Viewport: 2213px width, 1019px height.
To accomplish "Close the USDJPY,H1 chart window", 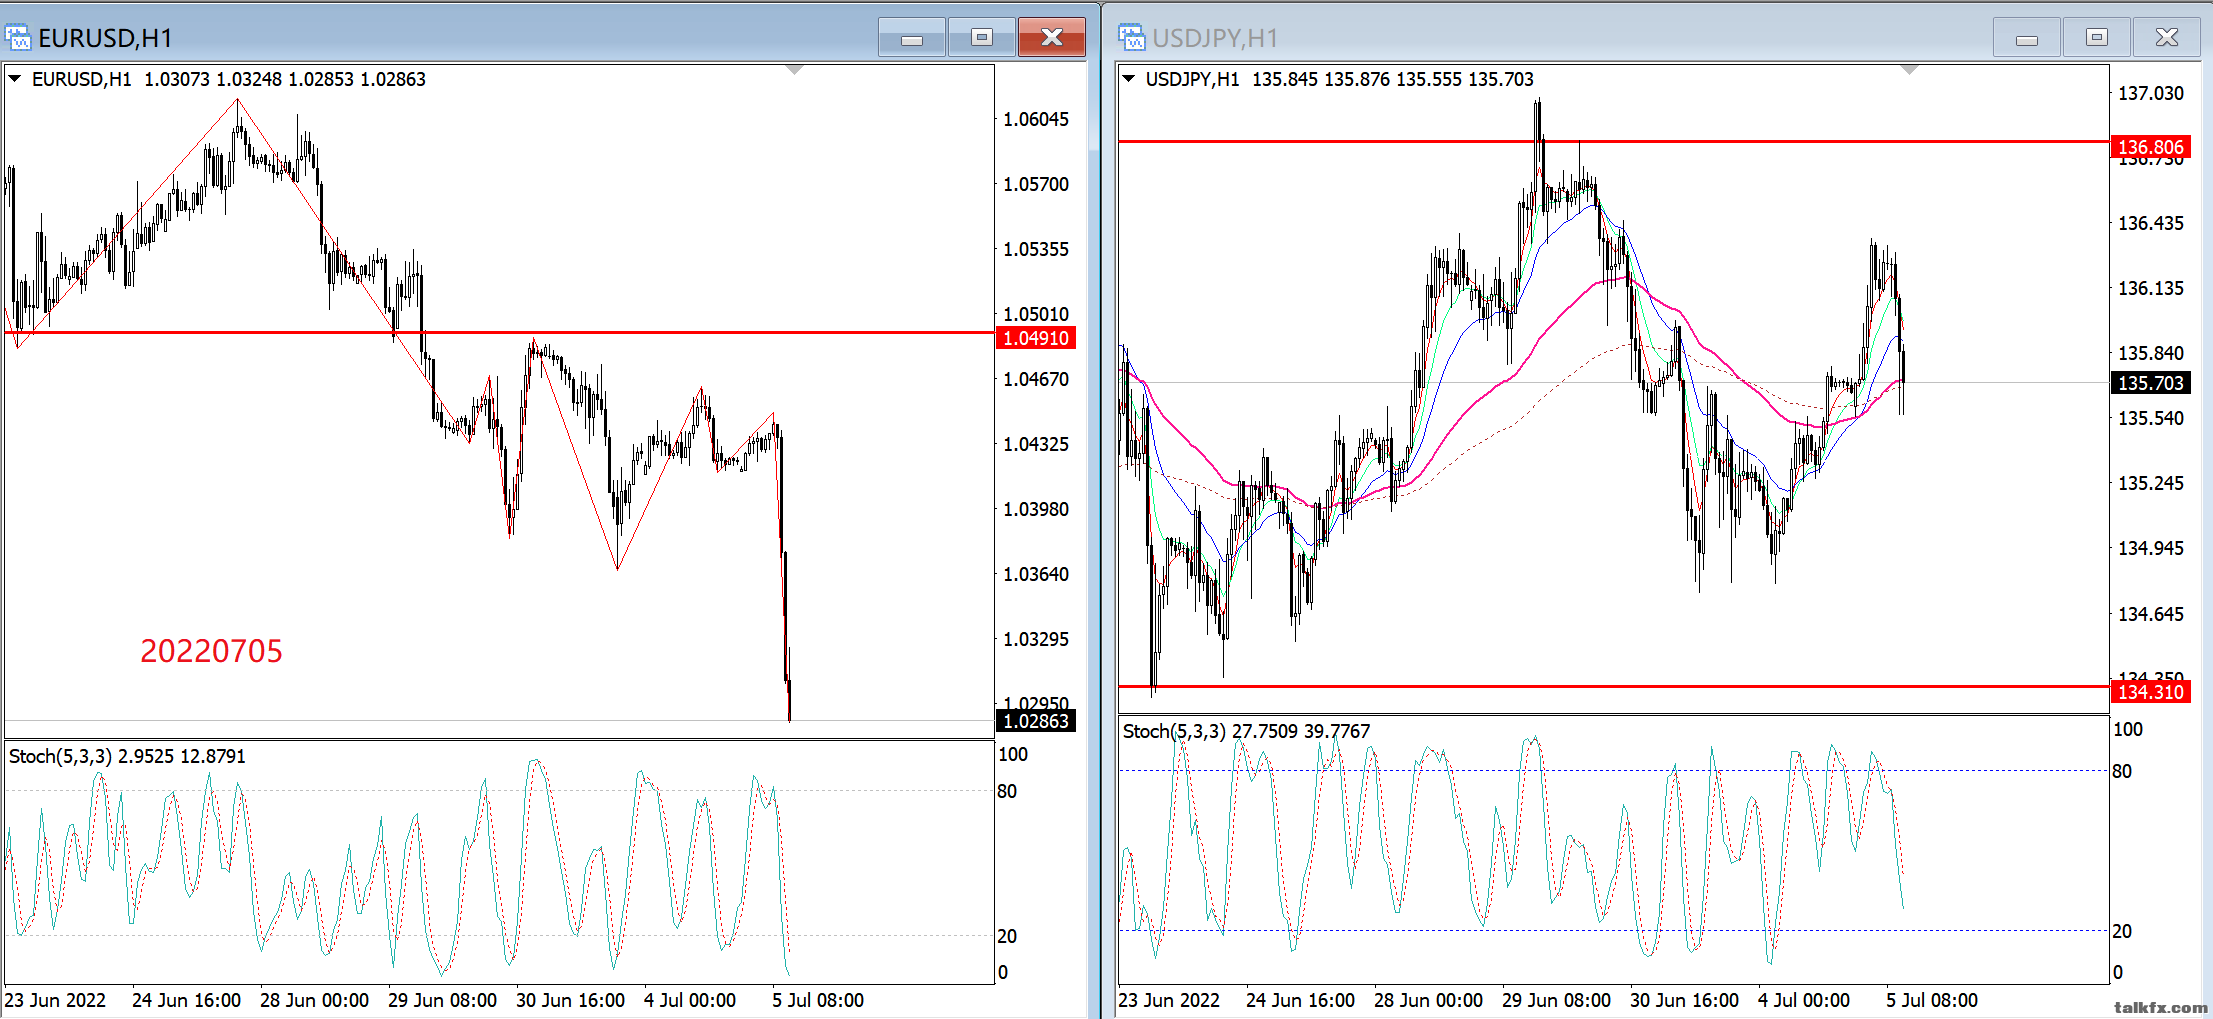I will pyautogui.click(x=2166, y=38).
